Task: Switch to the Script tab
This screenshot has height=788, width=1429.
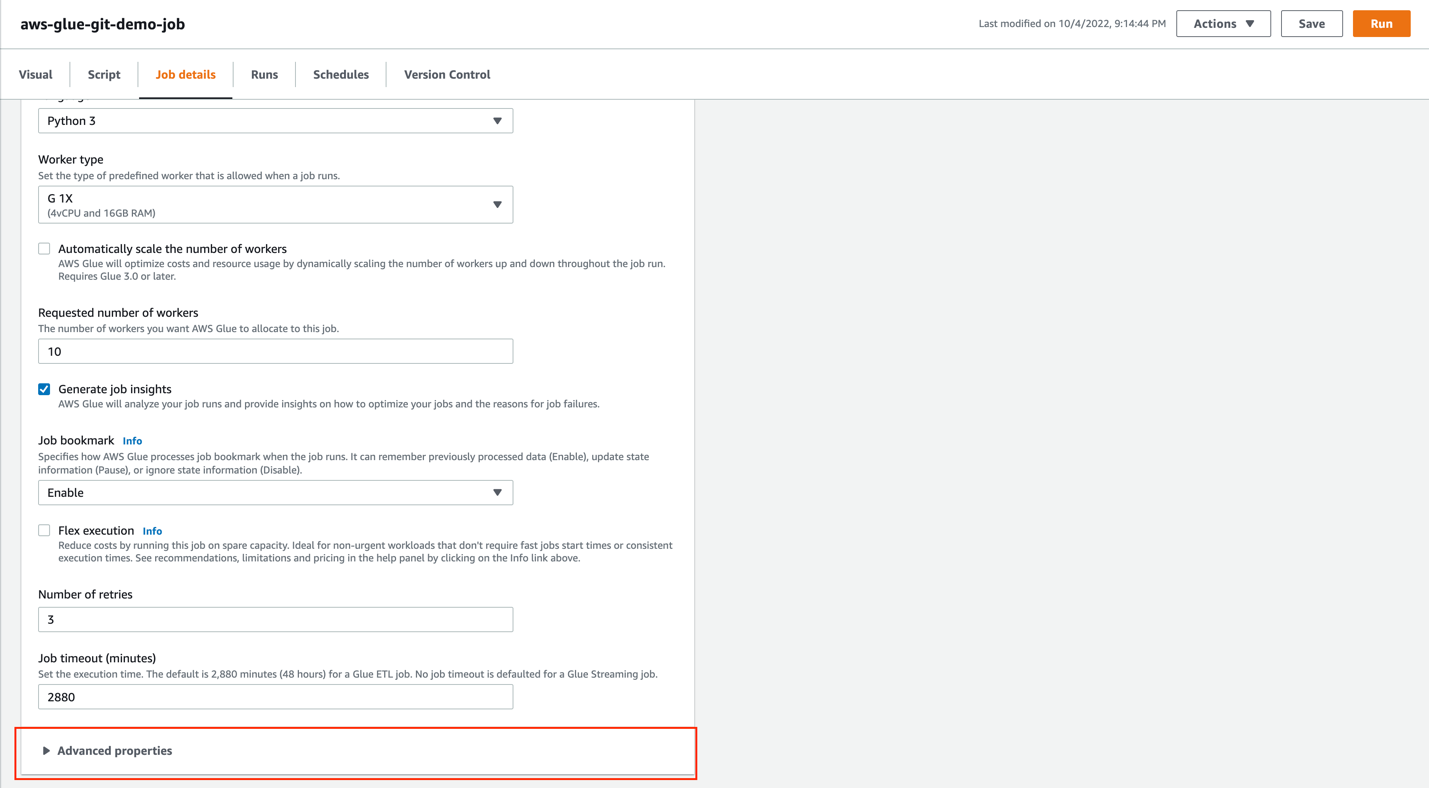Action: pos(104,74)
